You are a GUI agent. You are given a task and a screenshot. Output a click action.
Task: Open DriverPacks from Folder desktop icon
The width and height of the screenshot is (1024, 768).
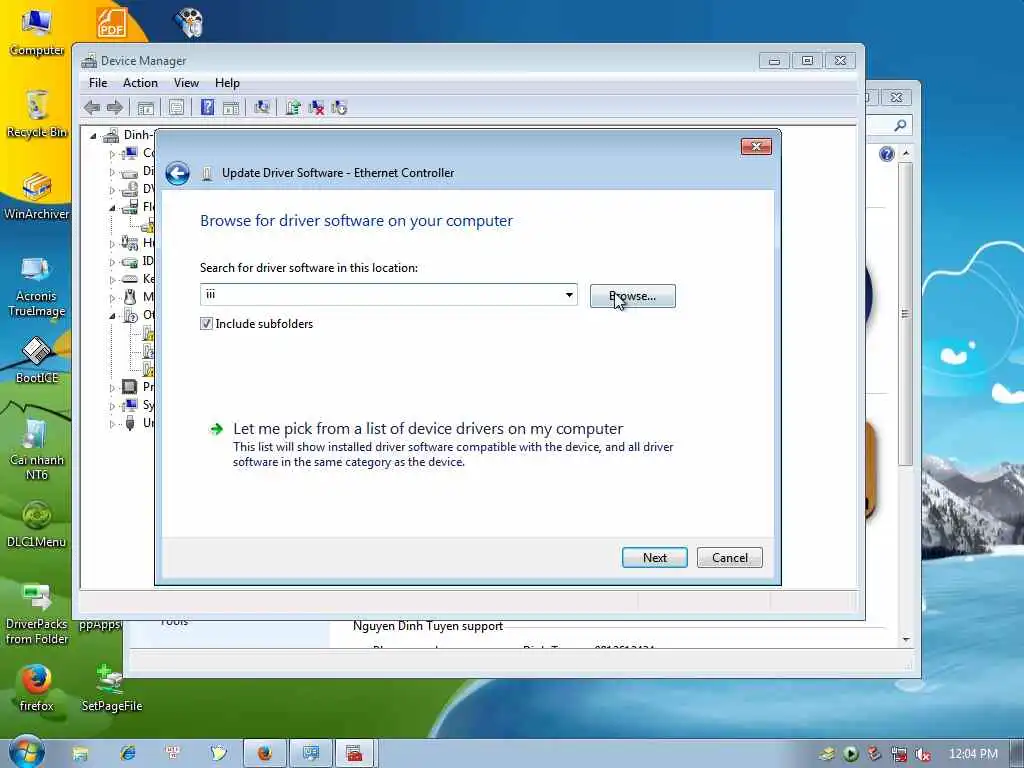point(37,614)
